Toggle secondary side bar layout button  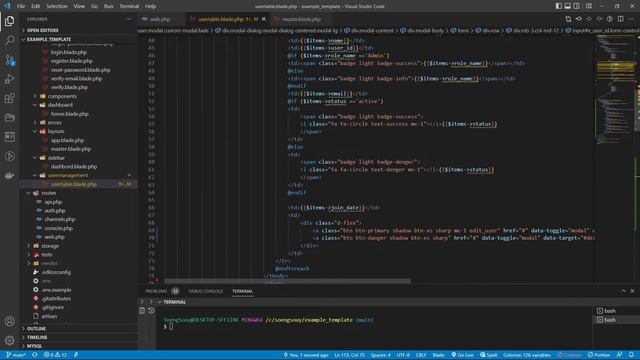[x=576, y=6]
